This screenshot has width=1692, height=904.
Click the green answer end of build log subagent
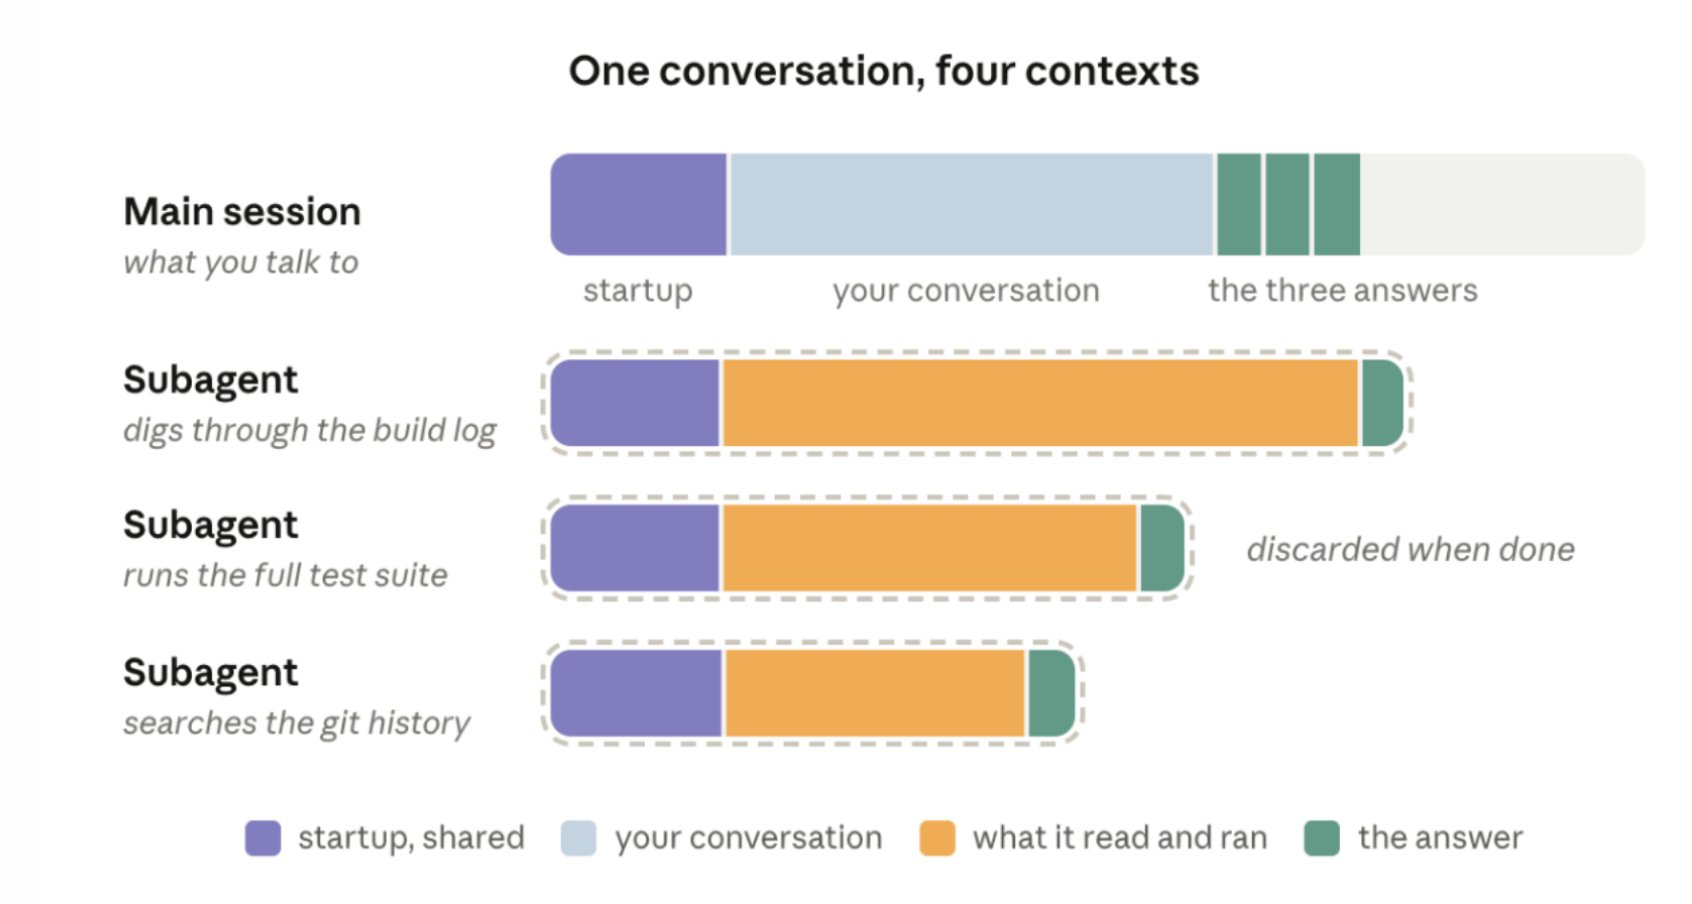point(1383,403)
